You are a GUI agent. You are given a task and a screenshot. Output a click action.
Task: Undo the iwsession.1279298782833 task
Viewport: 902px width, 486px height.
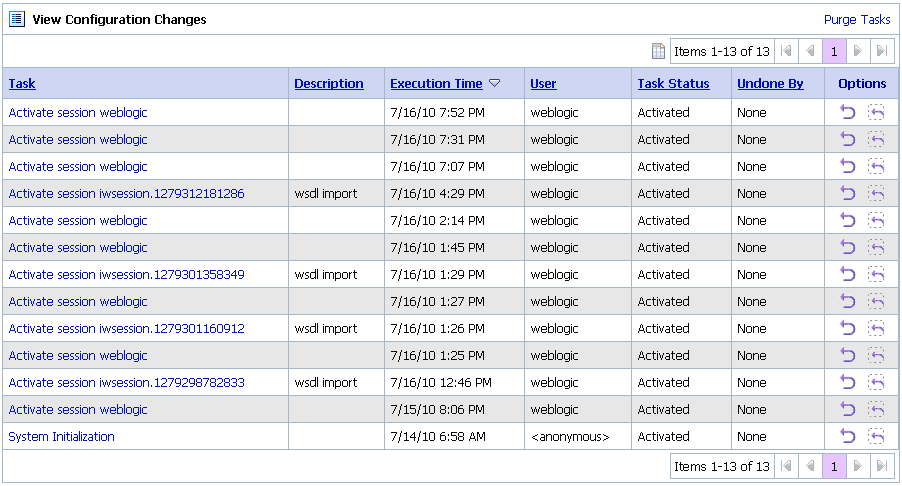(848, 382)
